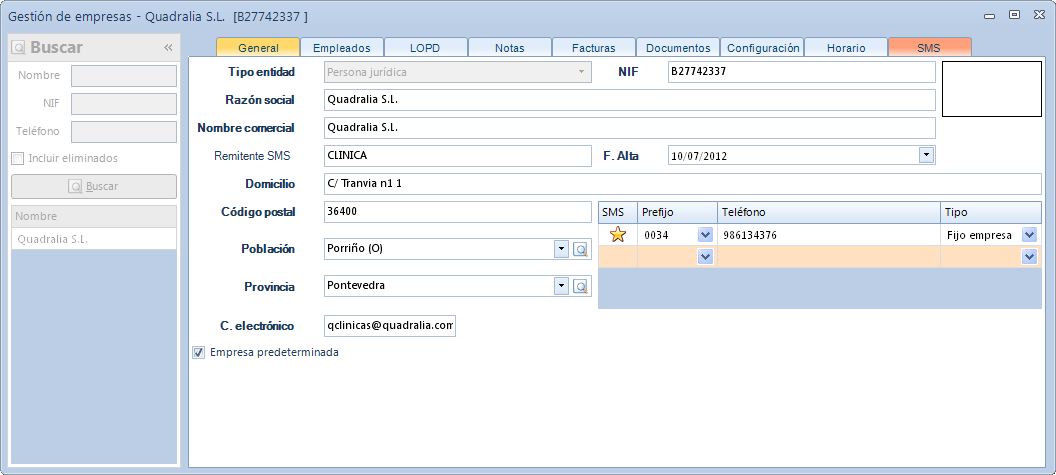Click the Nombre search field
Image resolution: width=1056 pixels, height=475 pixels.
point(124,75)
